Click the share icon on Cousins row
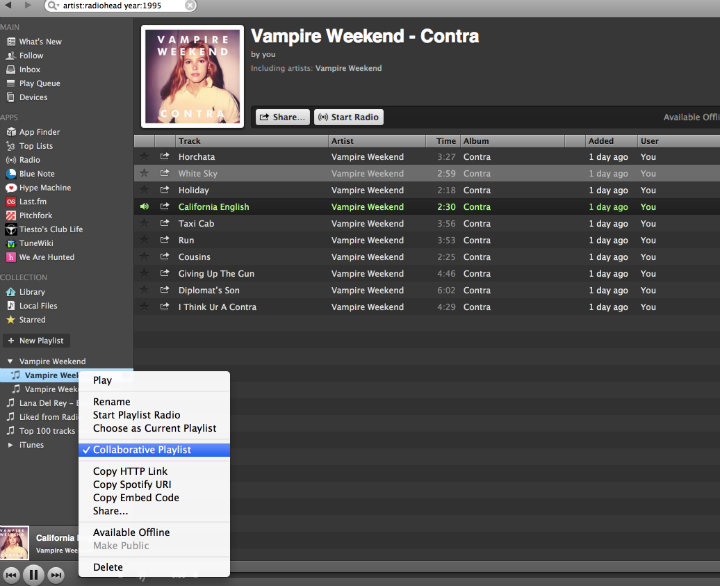This screenshot has height=586, width=720. [x=164, y=256]
